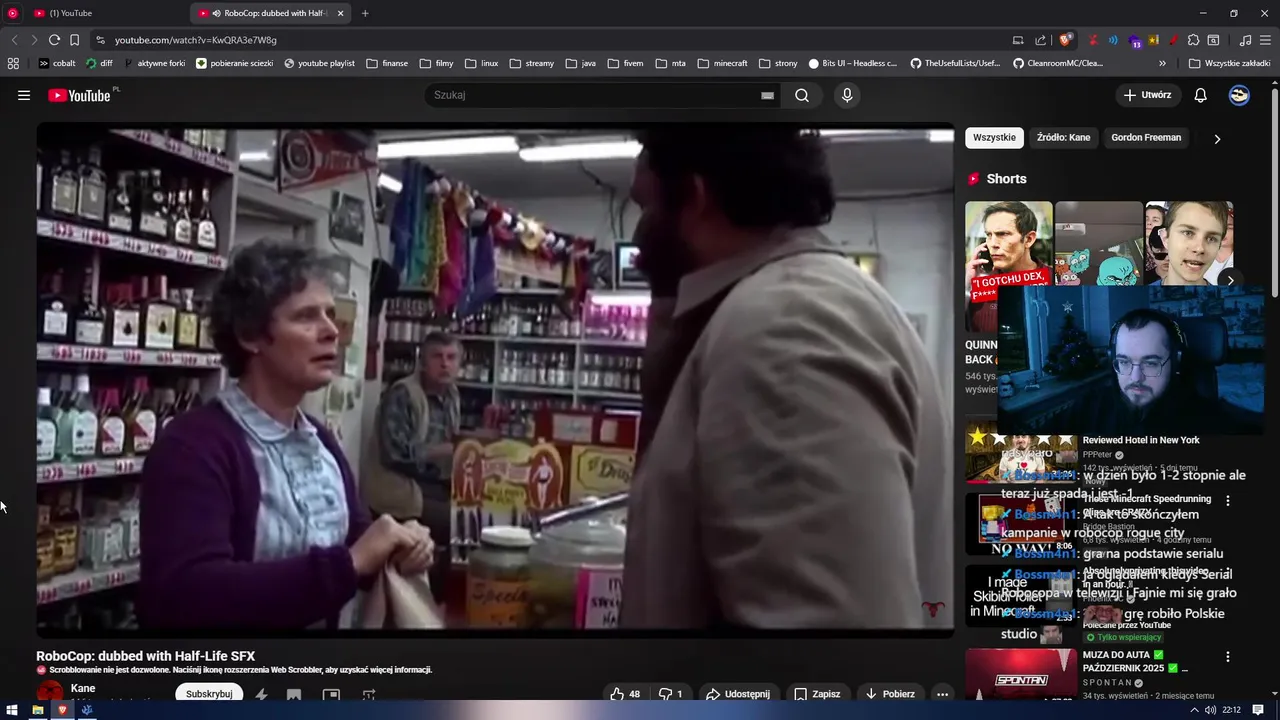Open File Explorer from the taskbar

coord(38,710)
